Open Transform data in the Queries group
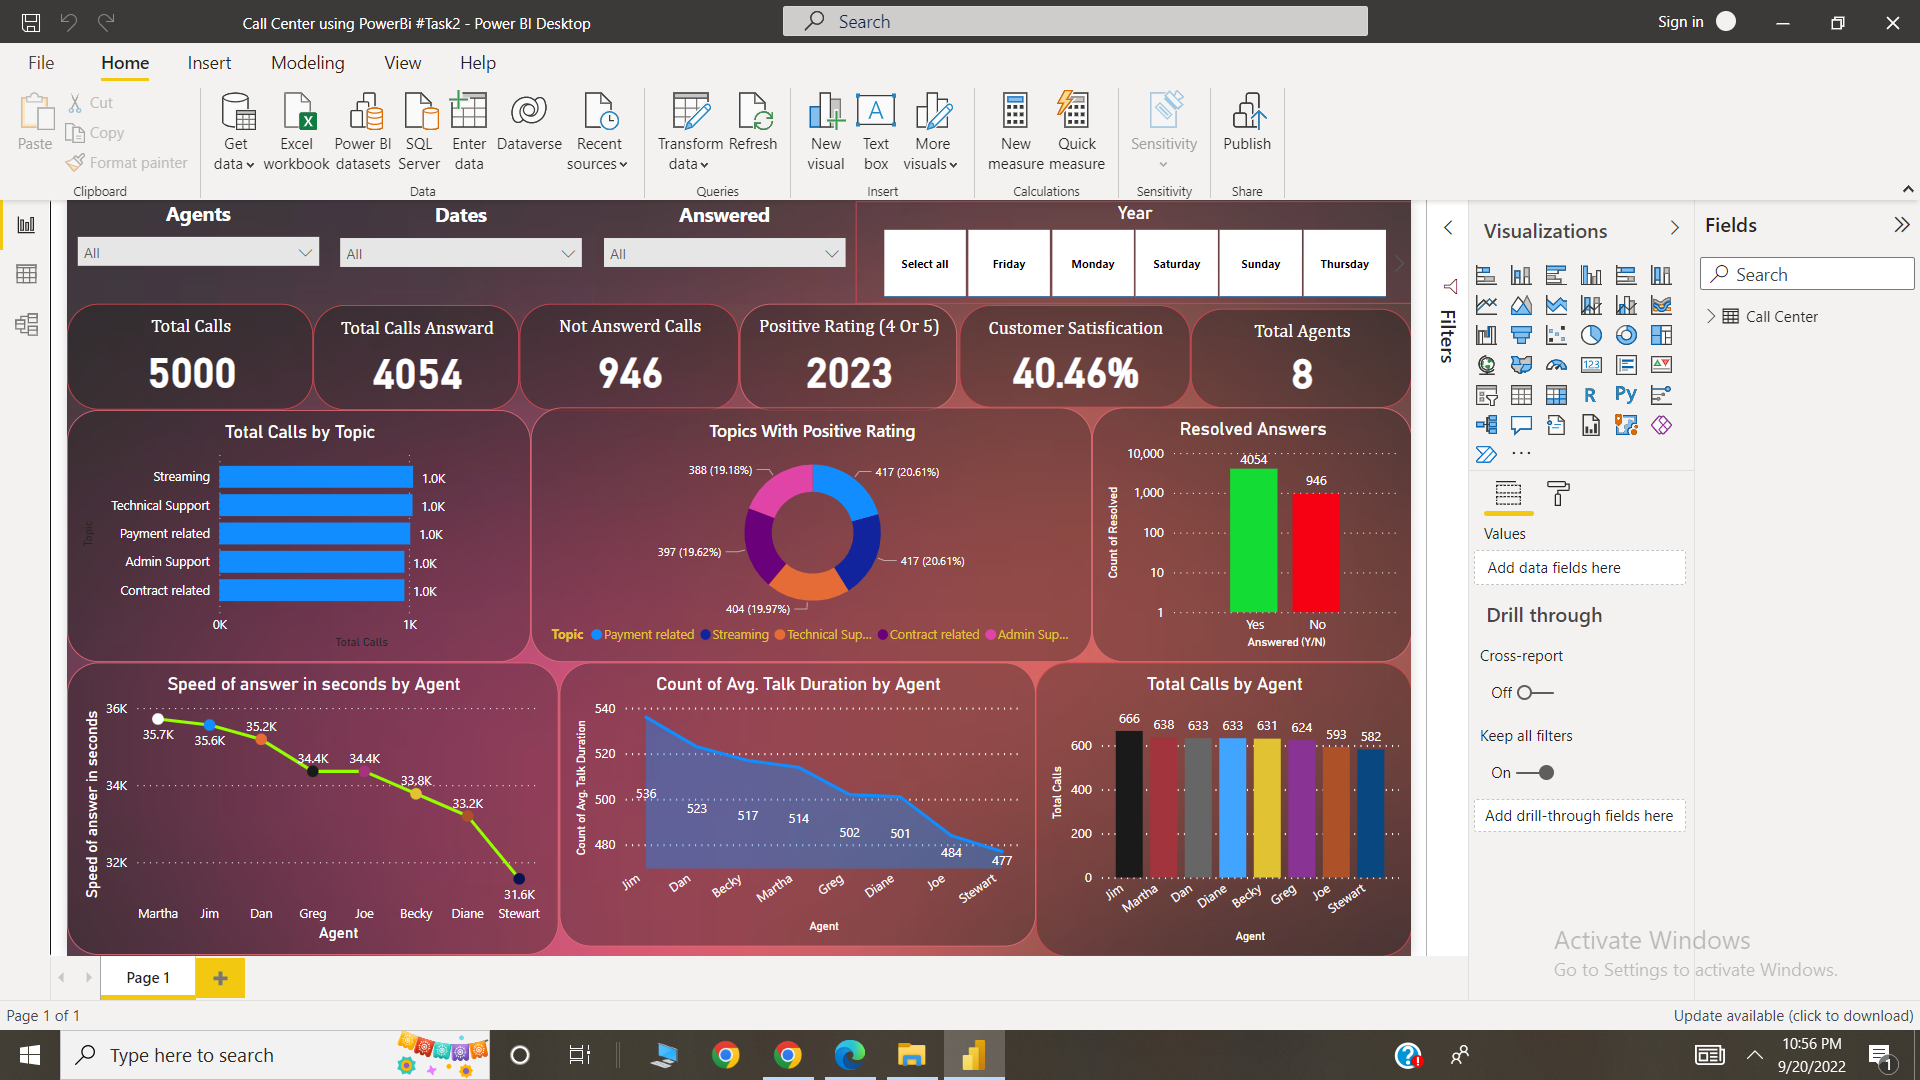The image size is (1920, 1080). [689, 130]
